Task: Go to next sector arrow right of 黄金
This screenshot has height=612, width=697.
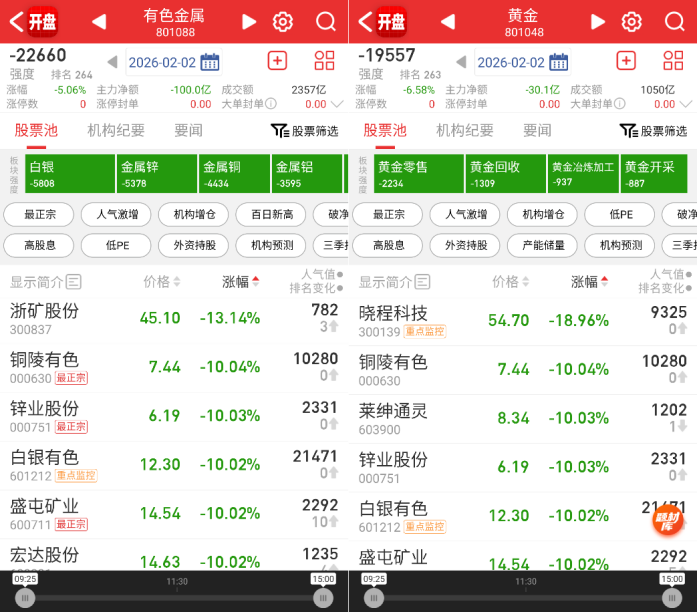Action: 598,22
